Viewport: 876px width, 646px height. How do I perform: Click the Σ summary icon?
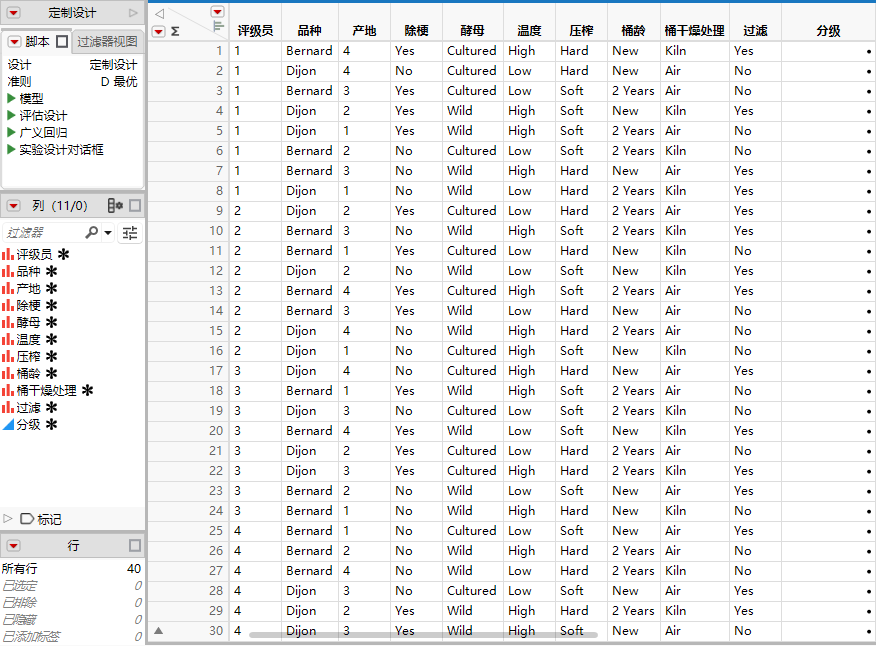pos(175,31)
